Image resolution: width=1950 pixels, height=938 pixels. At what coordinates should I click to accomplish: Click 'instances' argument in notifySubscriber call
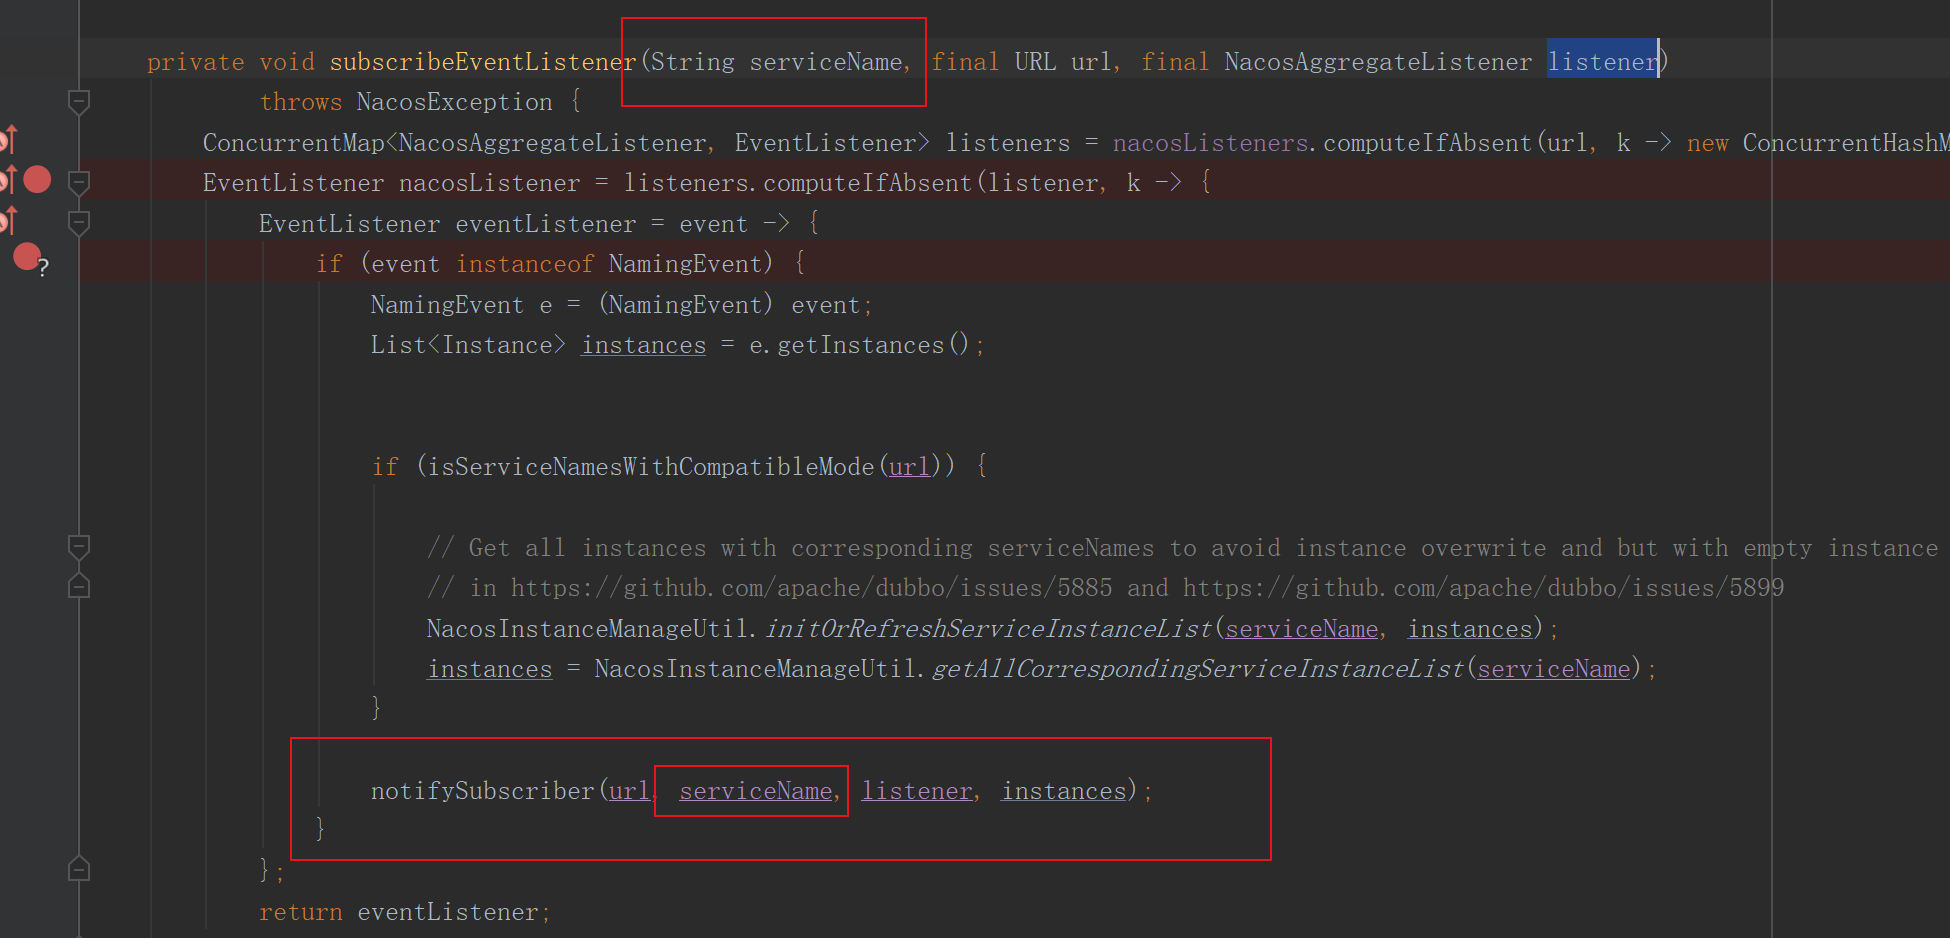pyautogui.click(x=1064, y=791)
